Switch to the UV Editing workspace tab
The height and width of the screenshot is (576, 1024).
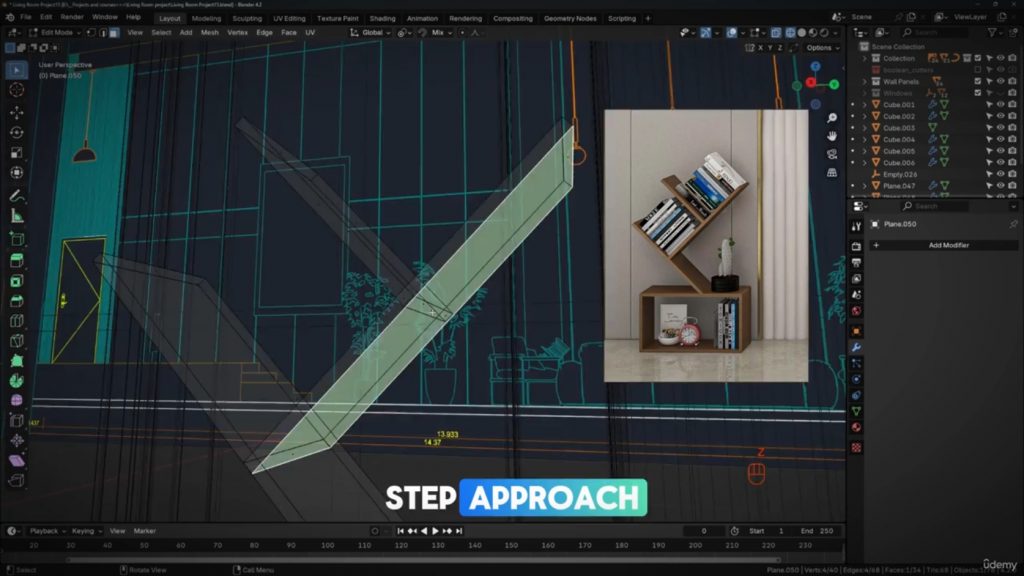289,18
